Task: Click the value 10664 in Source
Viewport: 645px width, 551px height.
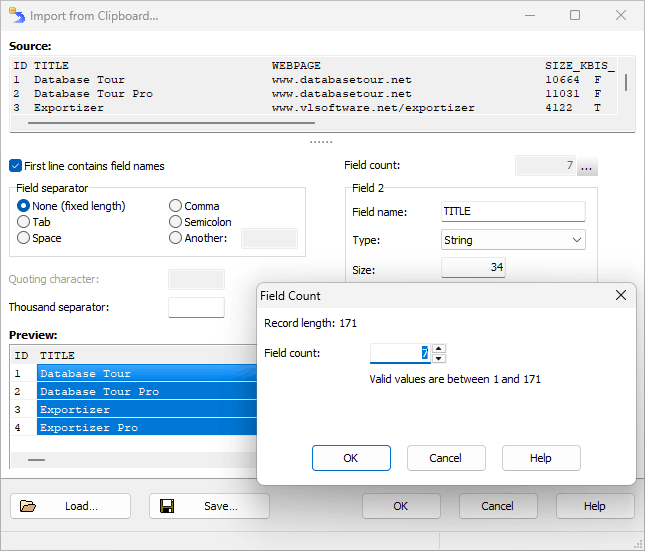Action: (562, 79)
